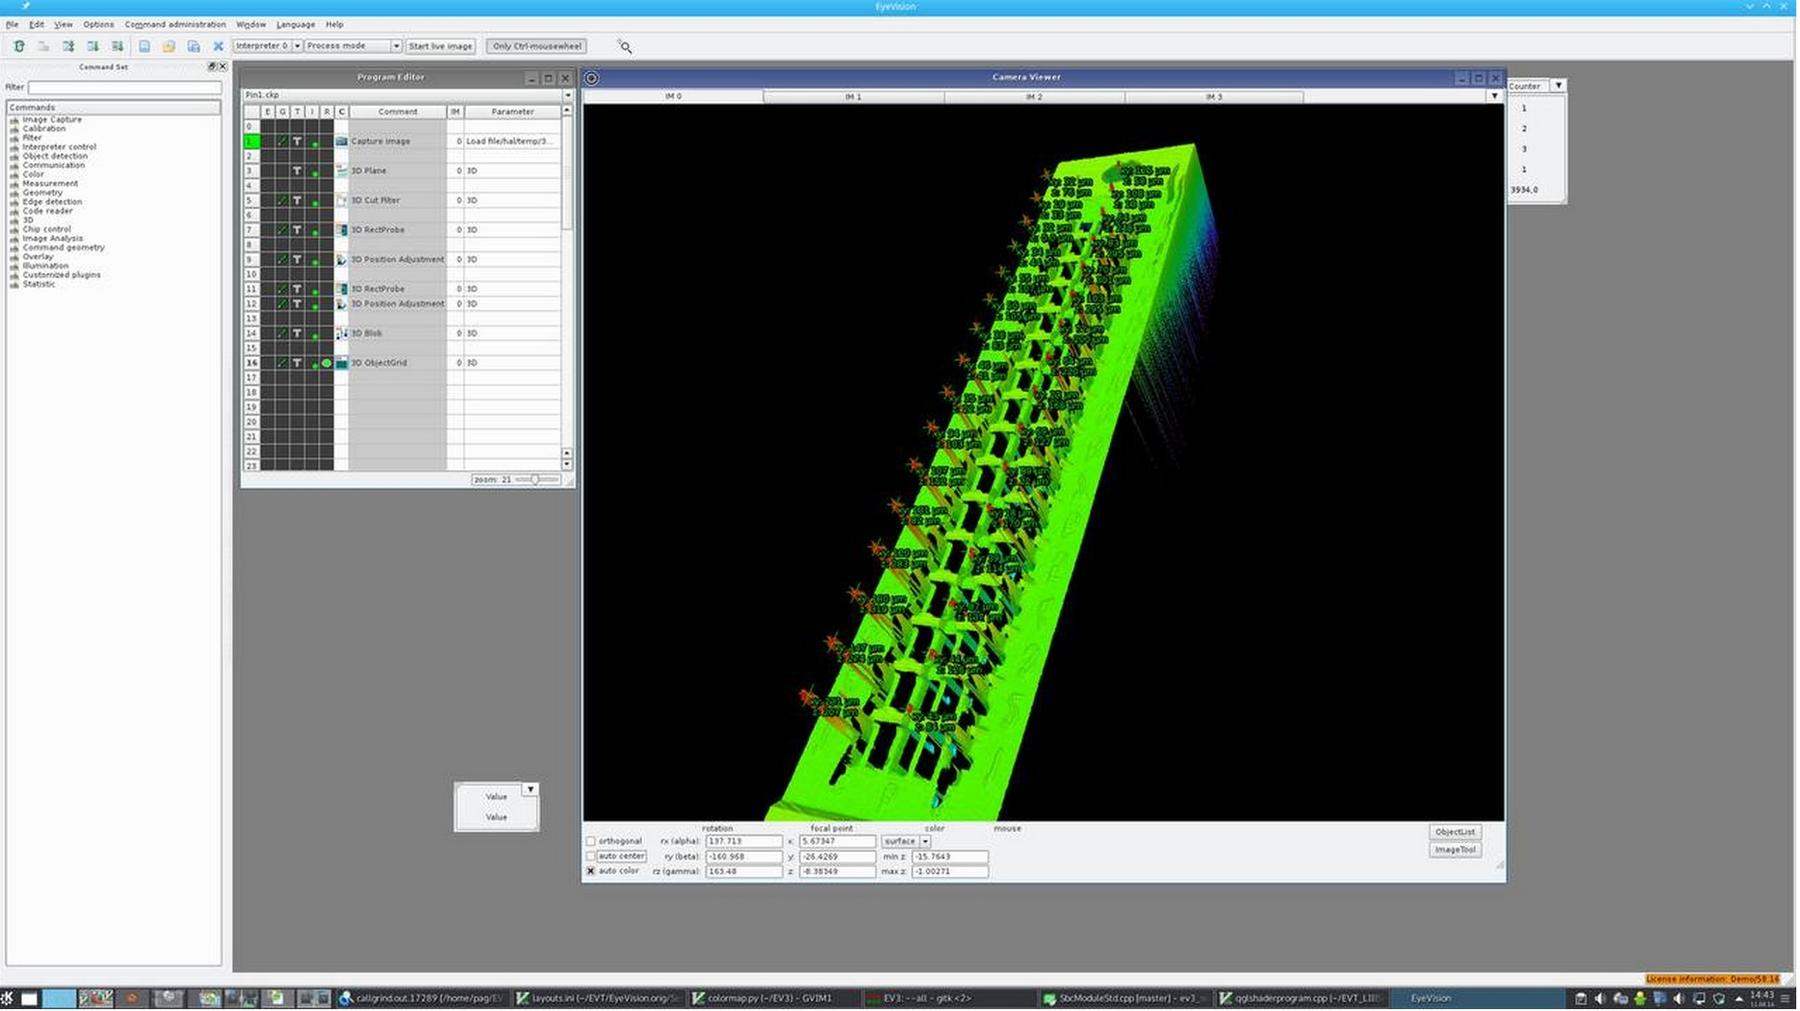Click the Filter input field

click(124, 88)
